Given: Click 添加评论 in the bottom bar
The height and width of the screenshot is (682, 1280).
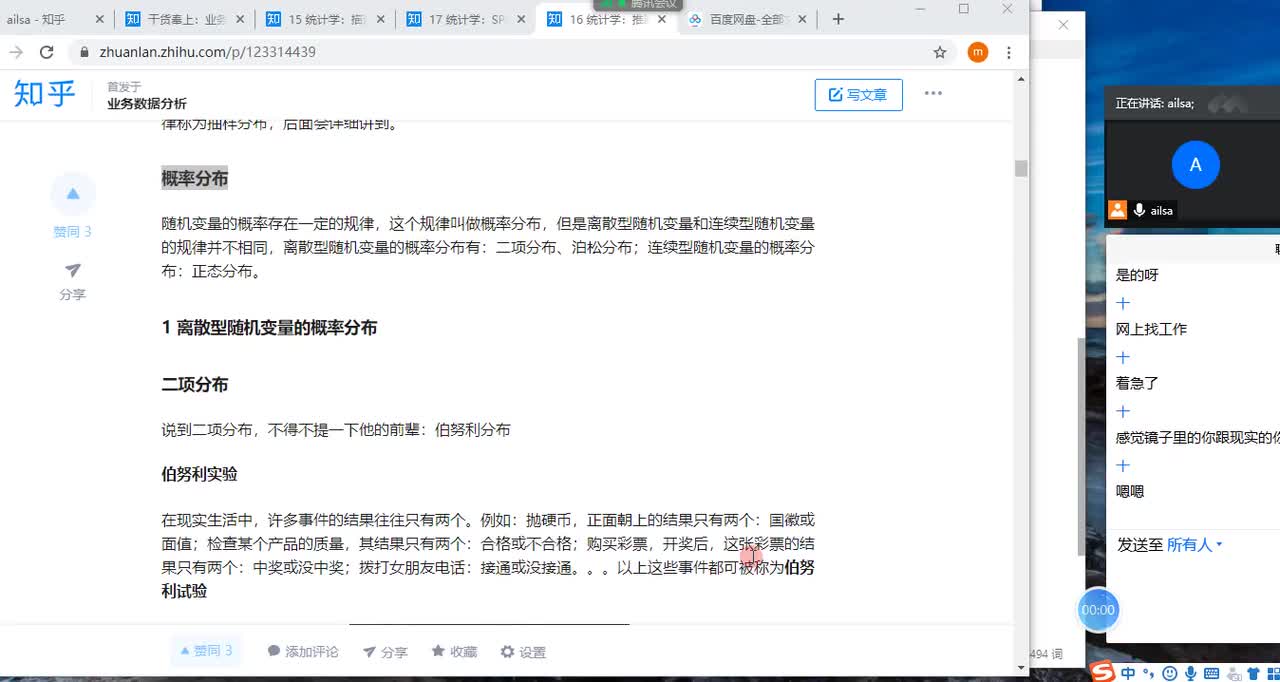Looking at the screenshot, I should click(303, 652).
